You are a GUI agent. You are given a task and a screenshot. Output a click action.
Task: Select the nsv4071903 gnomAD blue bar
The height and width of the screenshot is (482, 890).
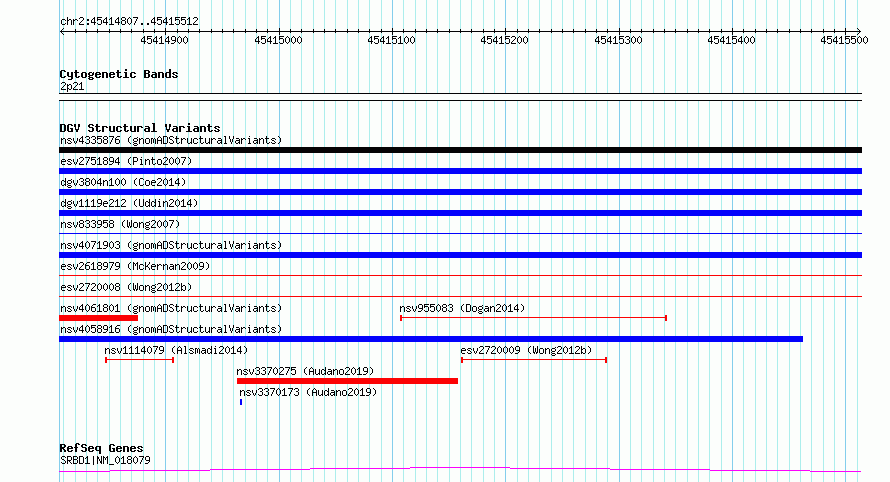460,255
